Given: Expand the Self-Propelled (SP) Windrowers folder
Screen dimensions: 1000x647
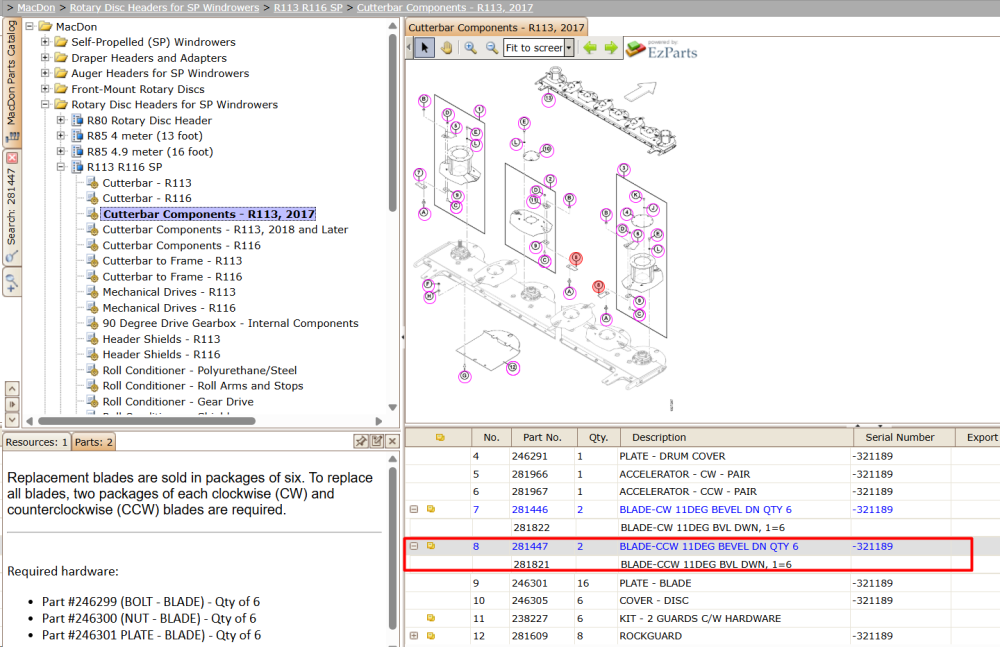Looking at the screenshot, I should click(x=45, y=42).
